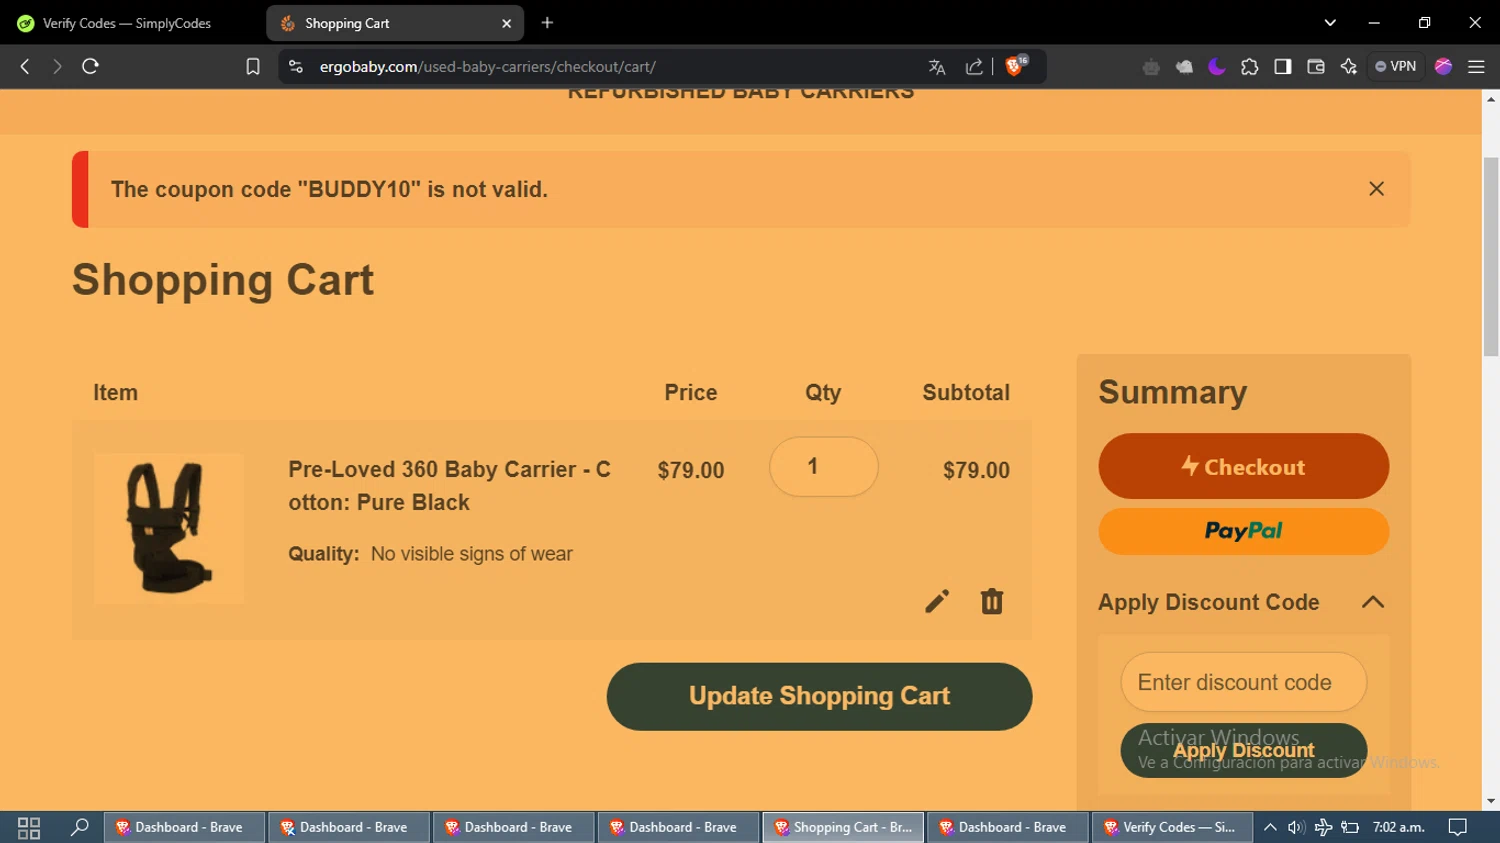
Task: Select the quantity field showing 1
Action: coord(823,467)
